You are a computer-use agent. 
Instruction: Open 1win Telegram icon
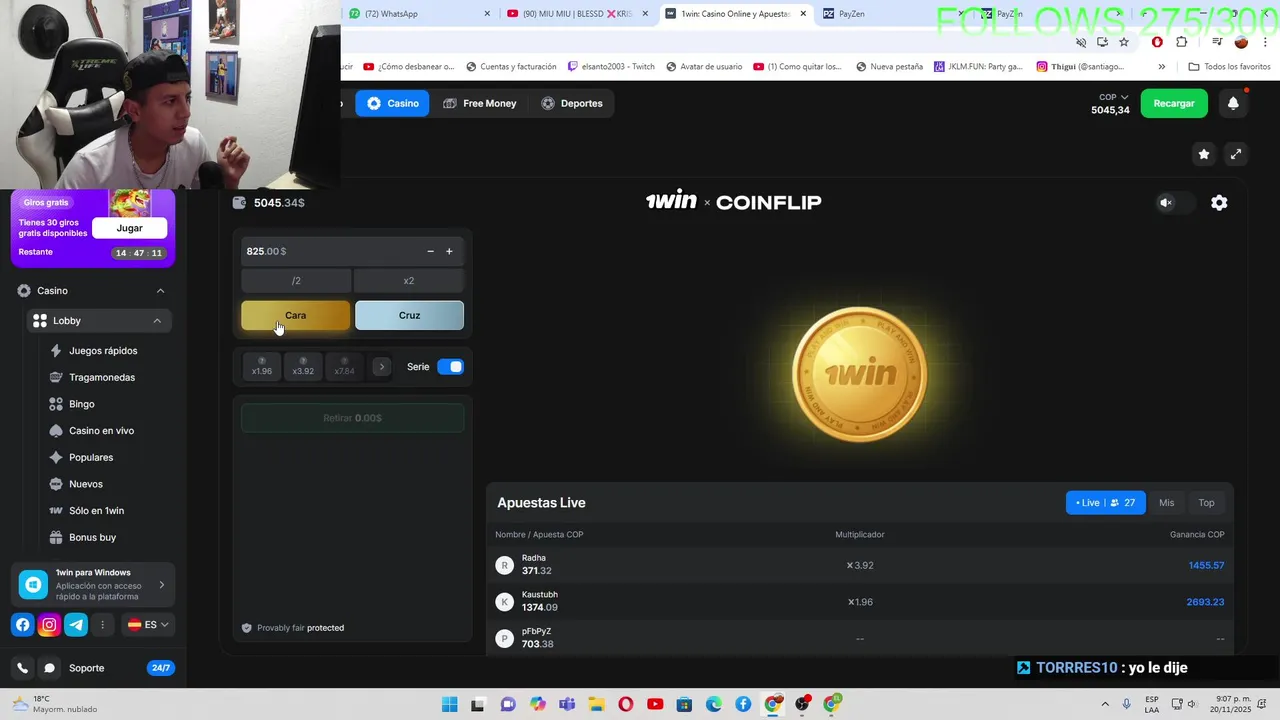tap(76, 625)
